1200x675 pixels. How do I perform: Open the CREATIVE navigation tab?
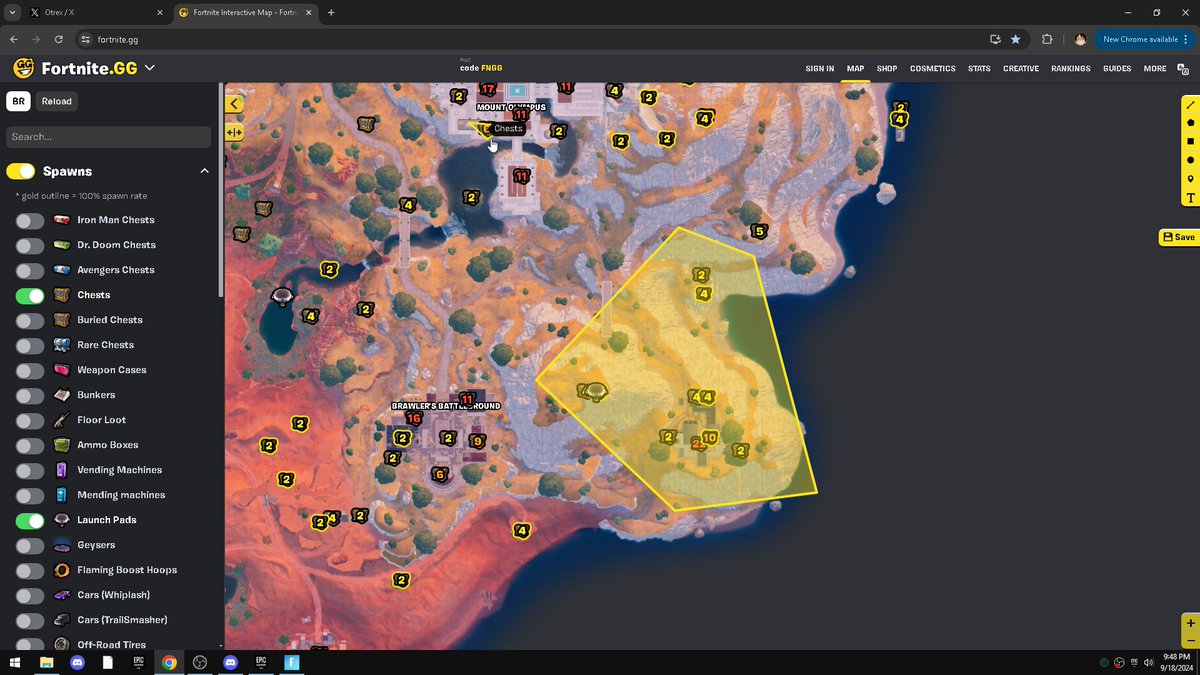point(1021,69)
